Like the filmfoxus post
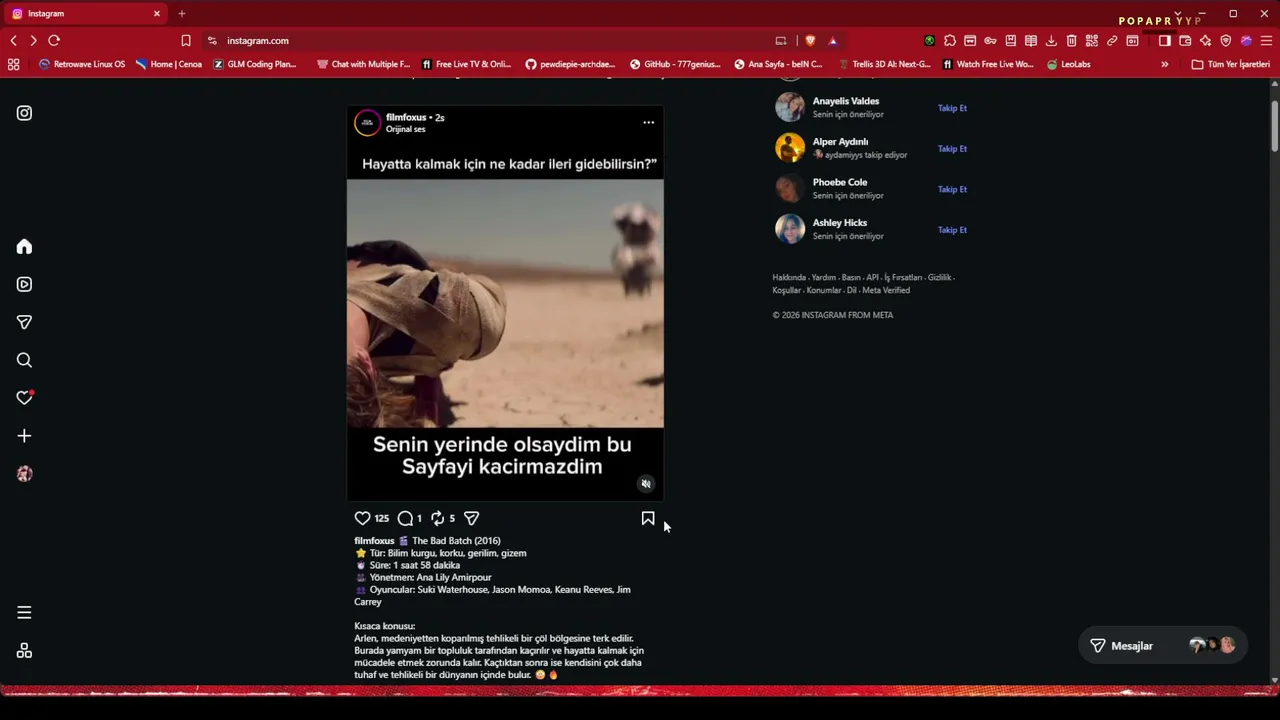This screenshot has width=1280, height=720. click(x=362, y=518)
